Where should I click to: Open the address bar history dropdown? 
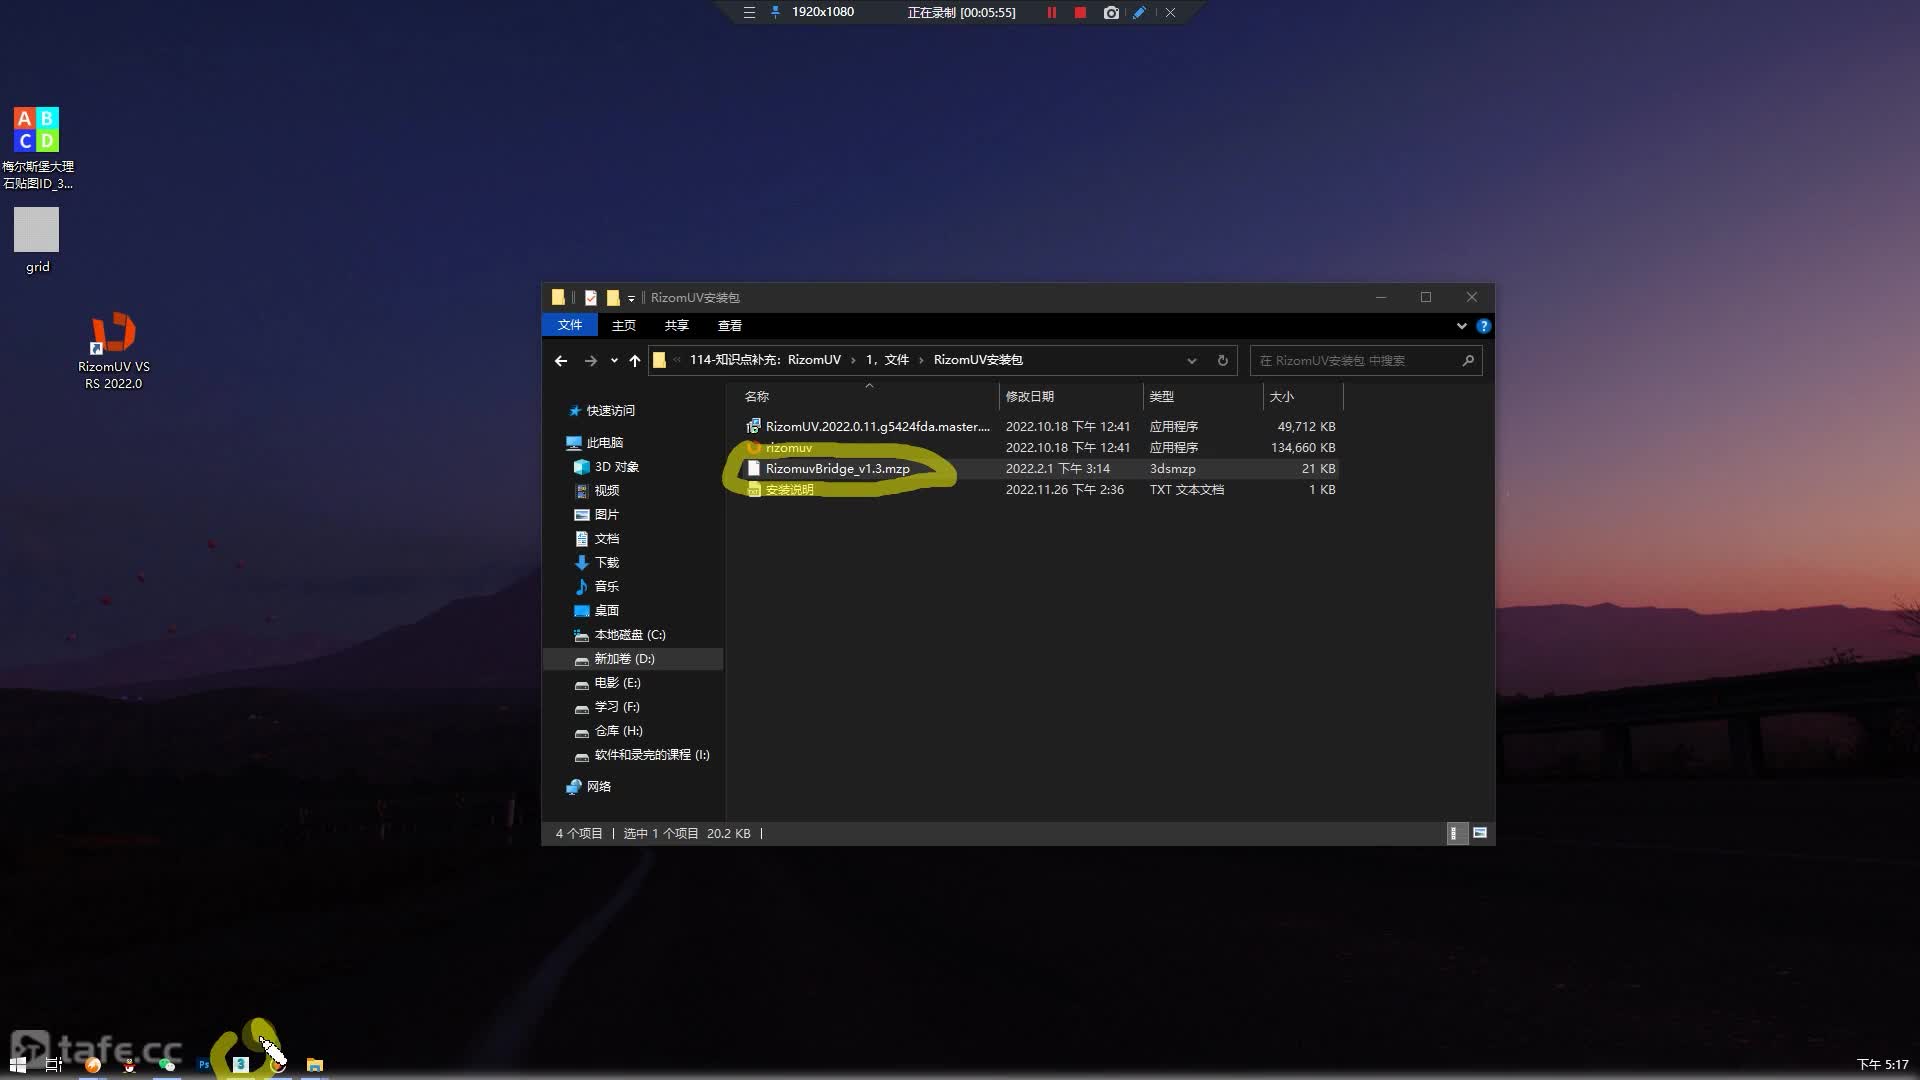(x=1192, y=360)
